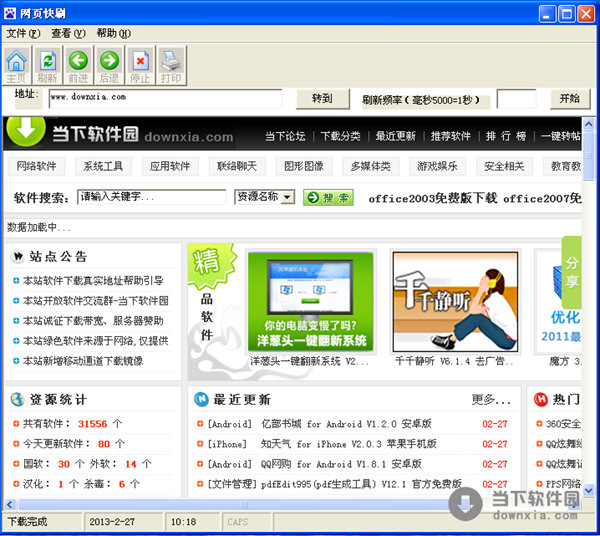Click the Stop (停止) toolbar icon
The image size is (600, 536).
(140, 65)
